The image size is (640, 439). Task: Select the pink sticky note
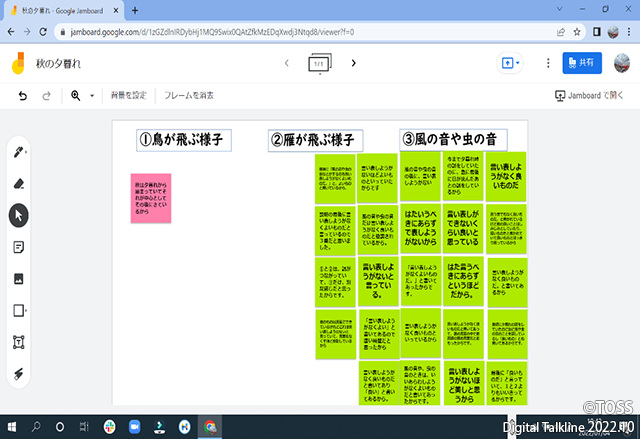[150, 198]
